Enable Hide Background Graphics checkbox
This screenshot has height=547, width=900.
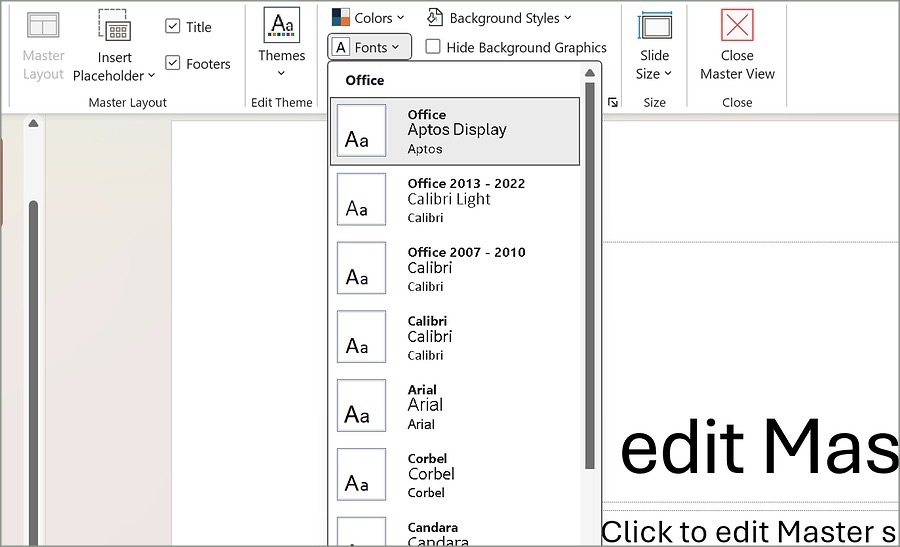tap(433, 47)
